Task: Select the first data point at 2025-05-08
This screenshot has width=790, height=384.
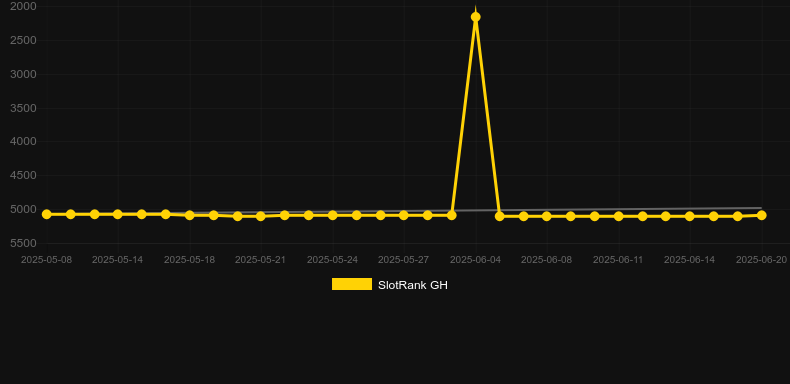Action: (46, 214)
